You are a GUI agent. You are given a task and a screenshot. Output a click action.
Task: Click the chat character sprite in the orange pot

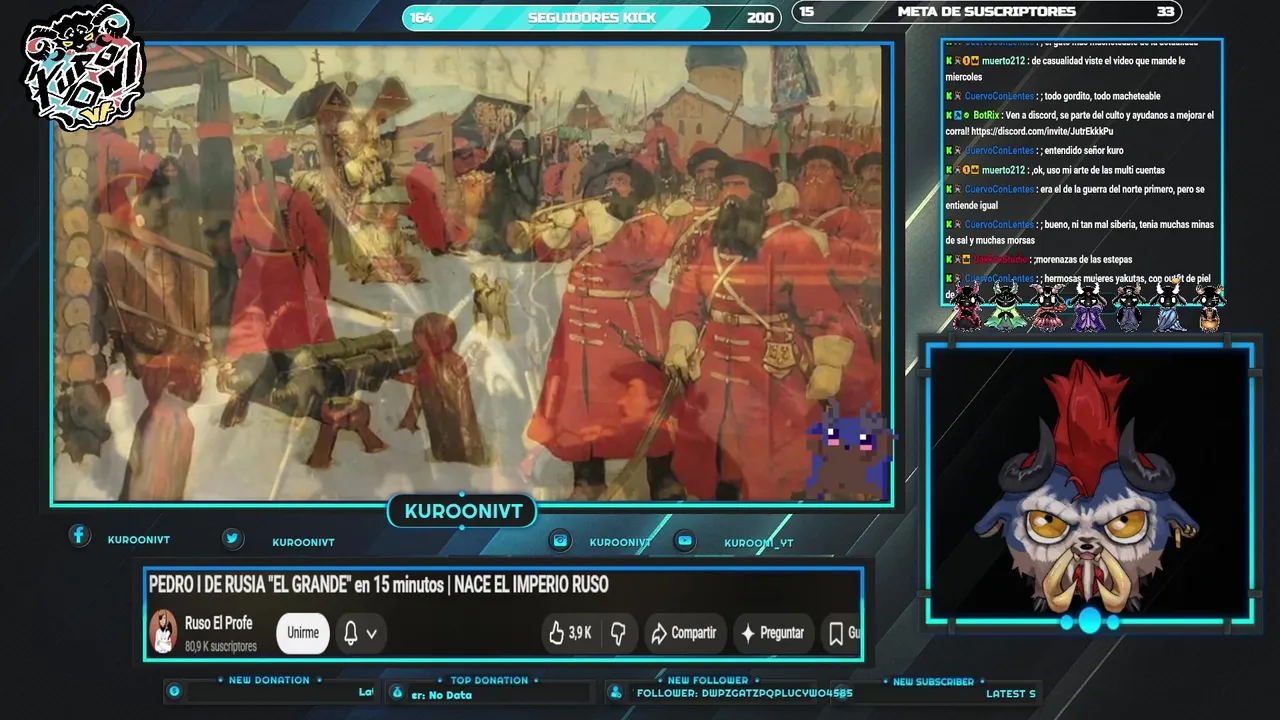(x=1209, y=308)
